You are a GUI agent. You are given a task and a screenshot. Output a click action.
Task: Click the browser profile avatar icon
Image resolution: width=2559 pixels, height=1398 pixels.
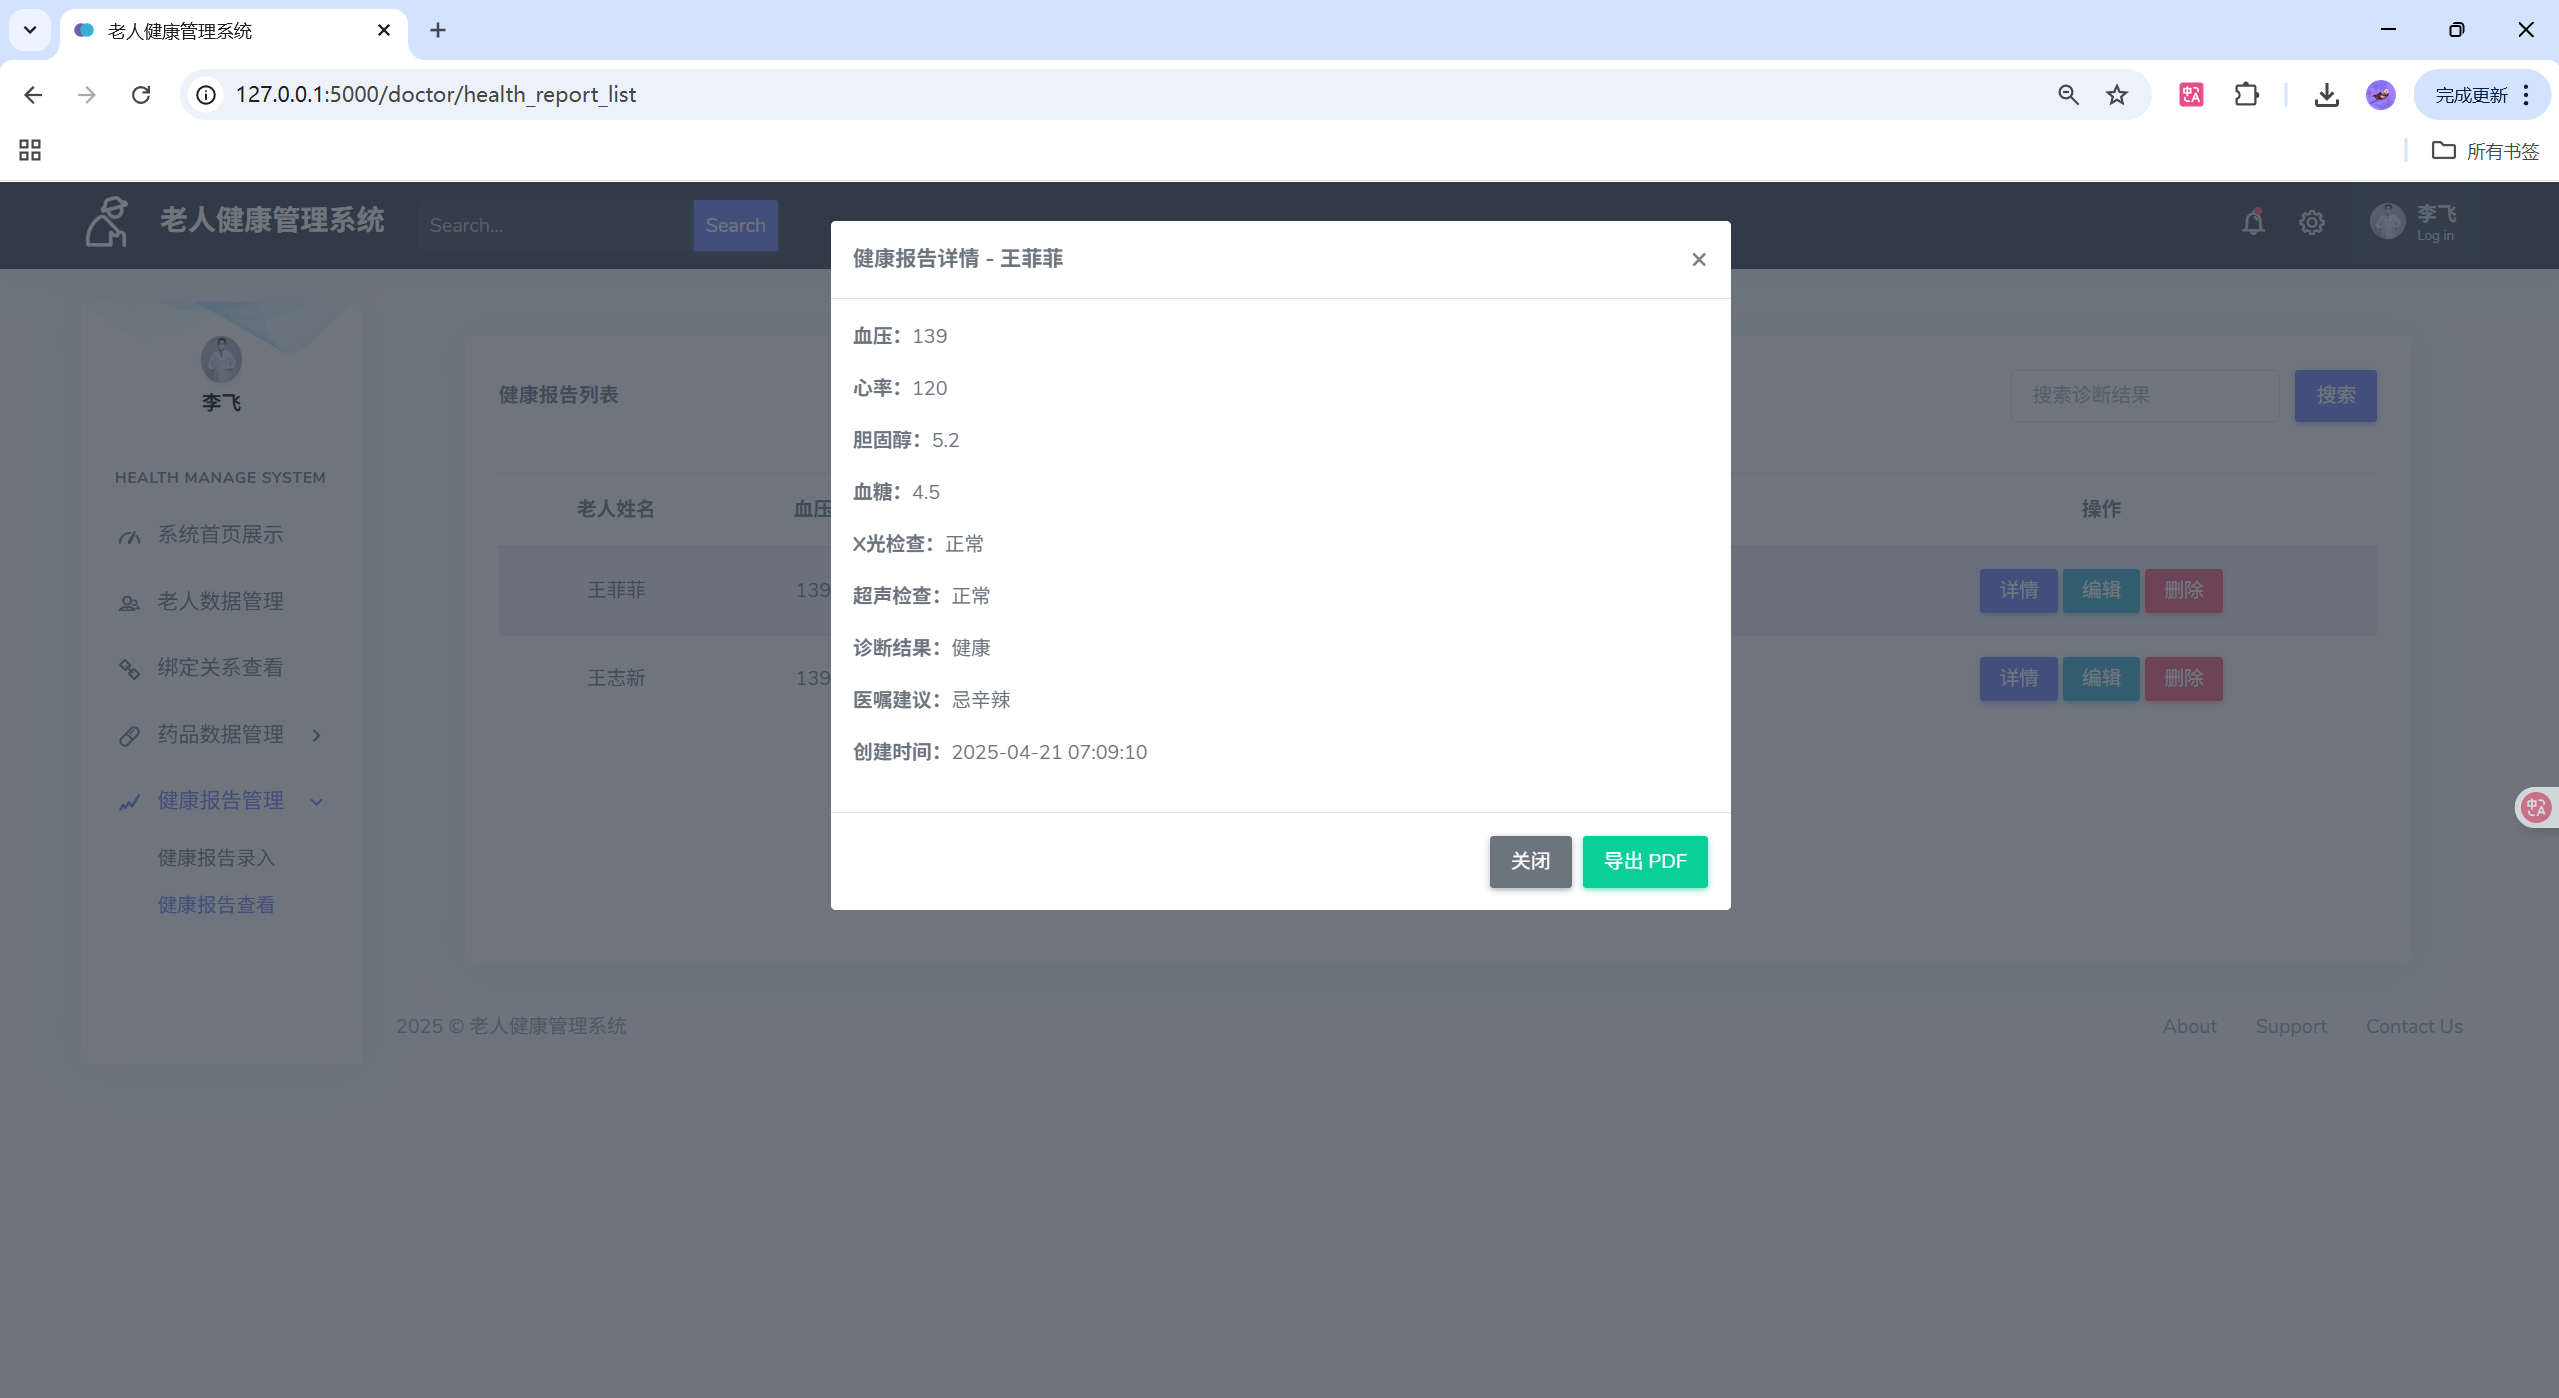click(x=2380, y=95)
